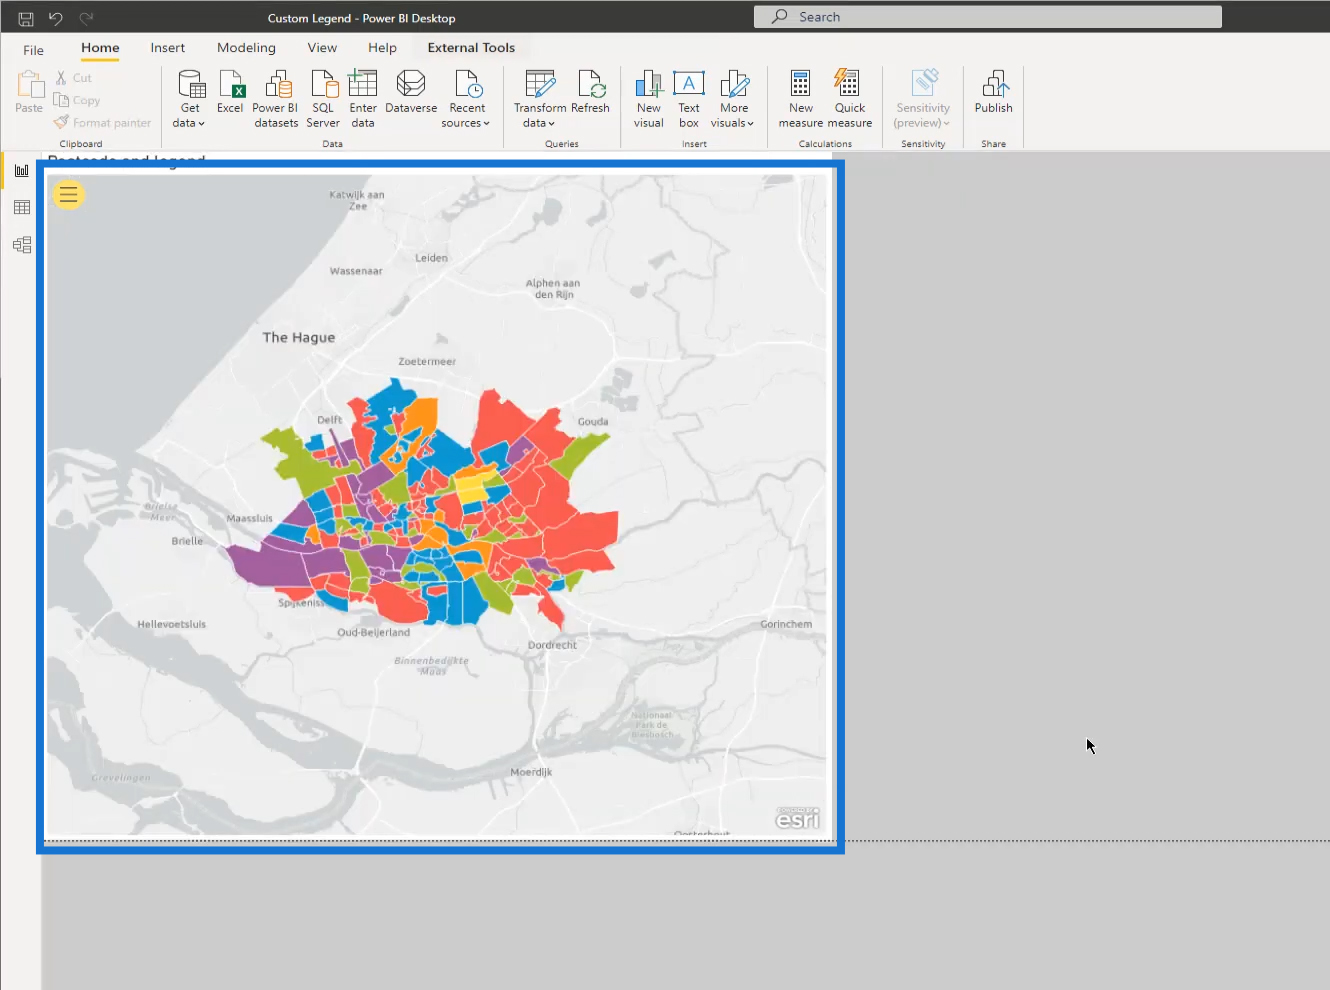Click The Hague label on map
The image size is (1330, 990).
(298, 338)
